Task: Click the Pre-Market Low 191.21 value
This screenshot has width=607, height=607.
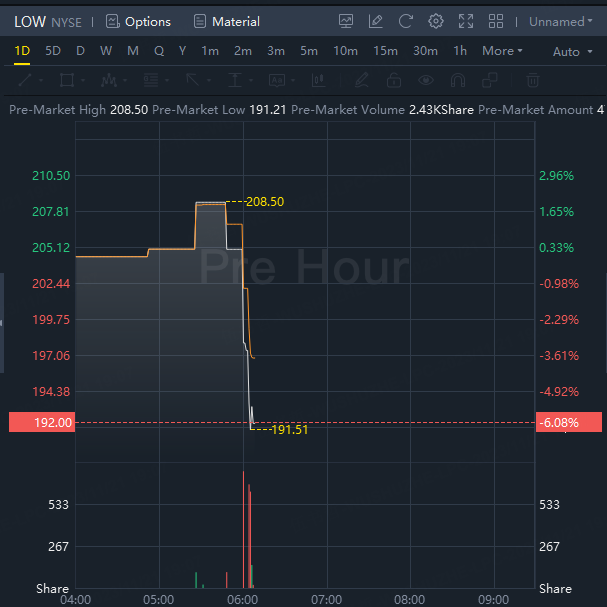Action: (x=267, y=110)
